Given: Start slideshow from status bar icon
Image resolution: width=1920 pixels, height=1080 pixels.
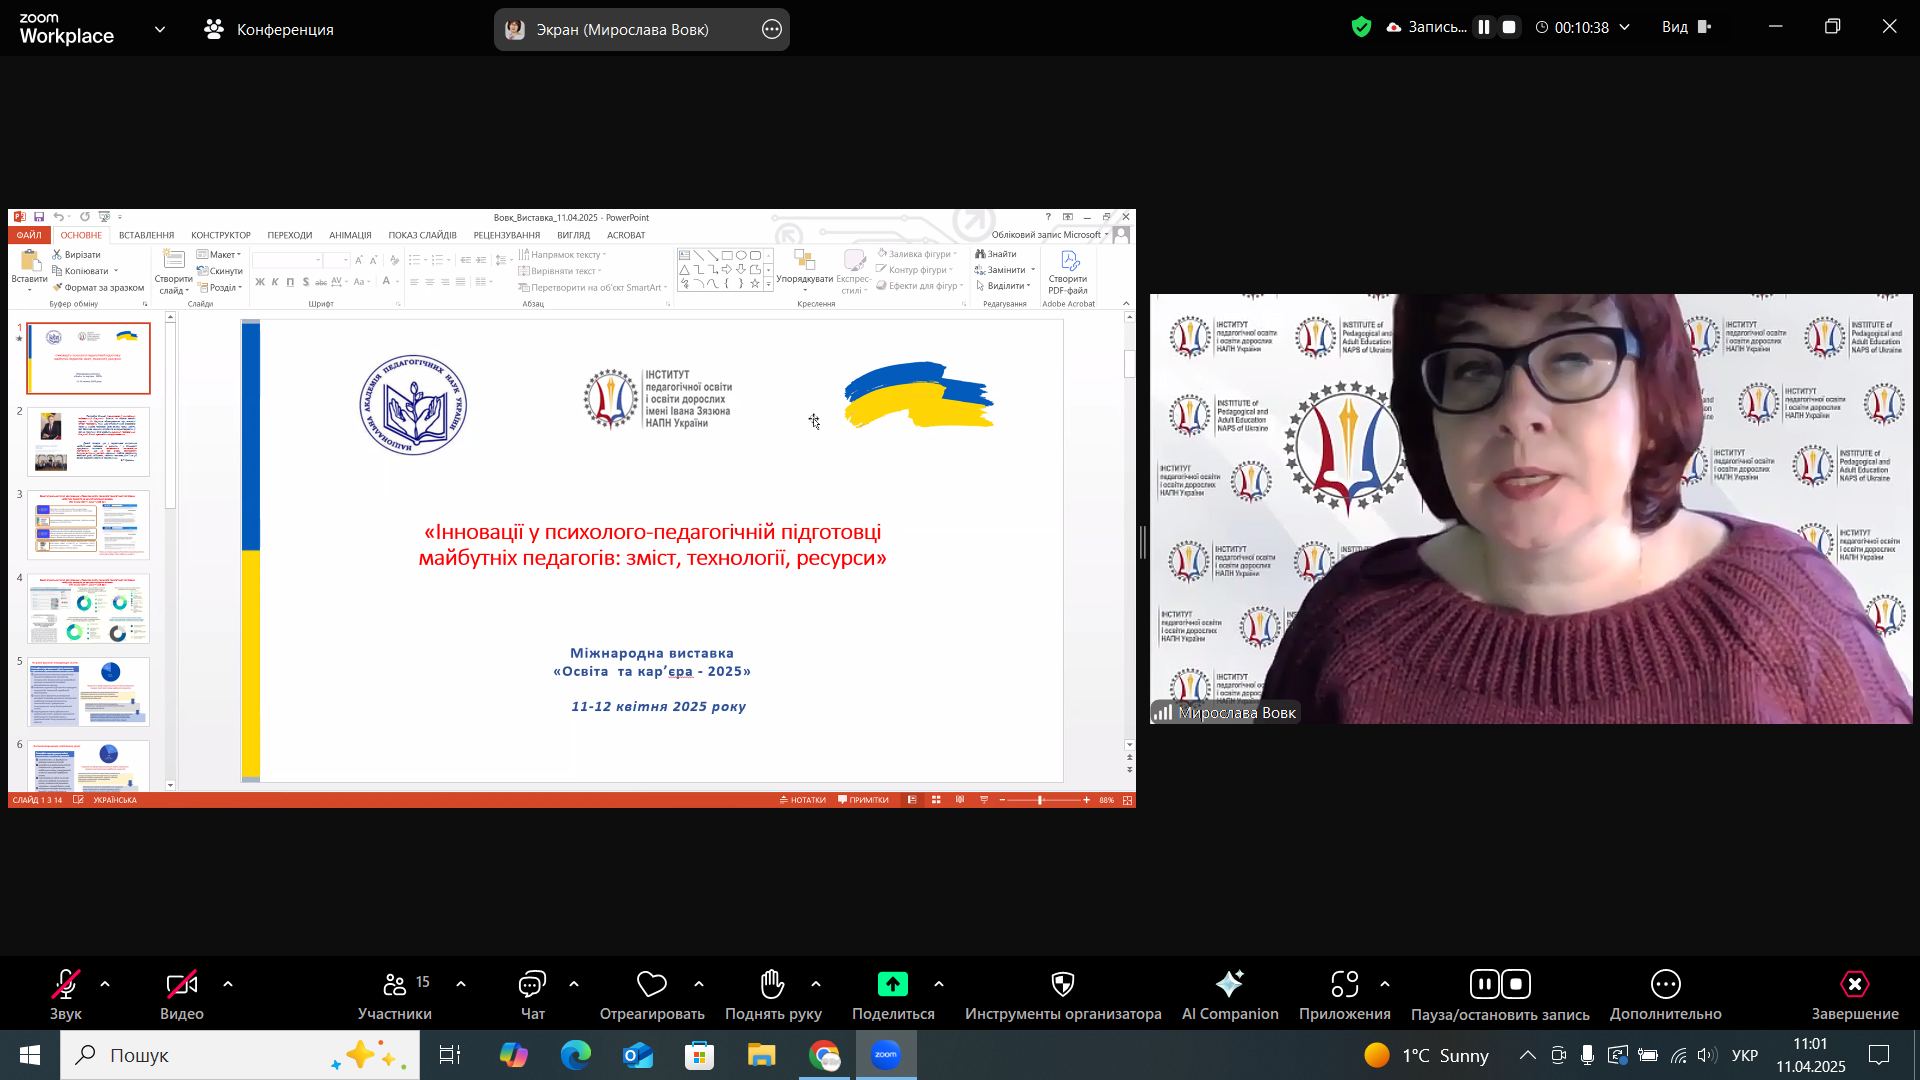Looking at the screenshot, I should point(984,800).
